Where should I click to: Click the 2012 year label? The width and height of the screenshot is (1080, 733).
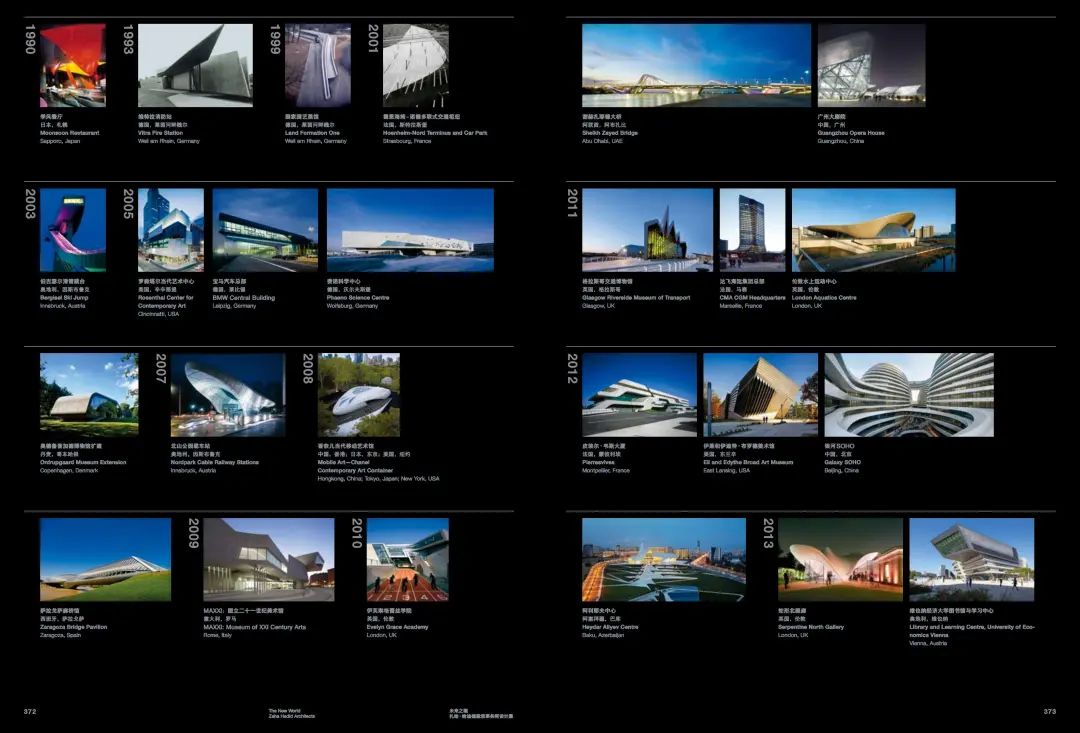[572, 369]
